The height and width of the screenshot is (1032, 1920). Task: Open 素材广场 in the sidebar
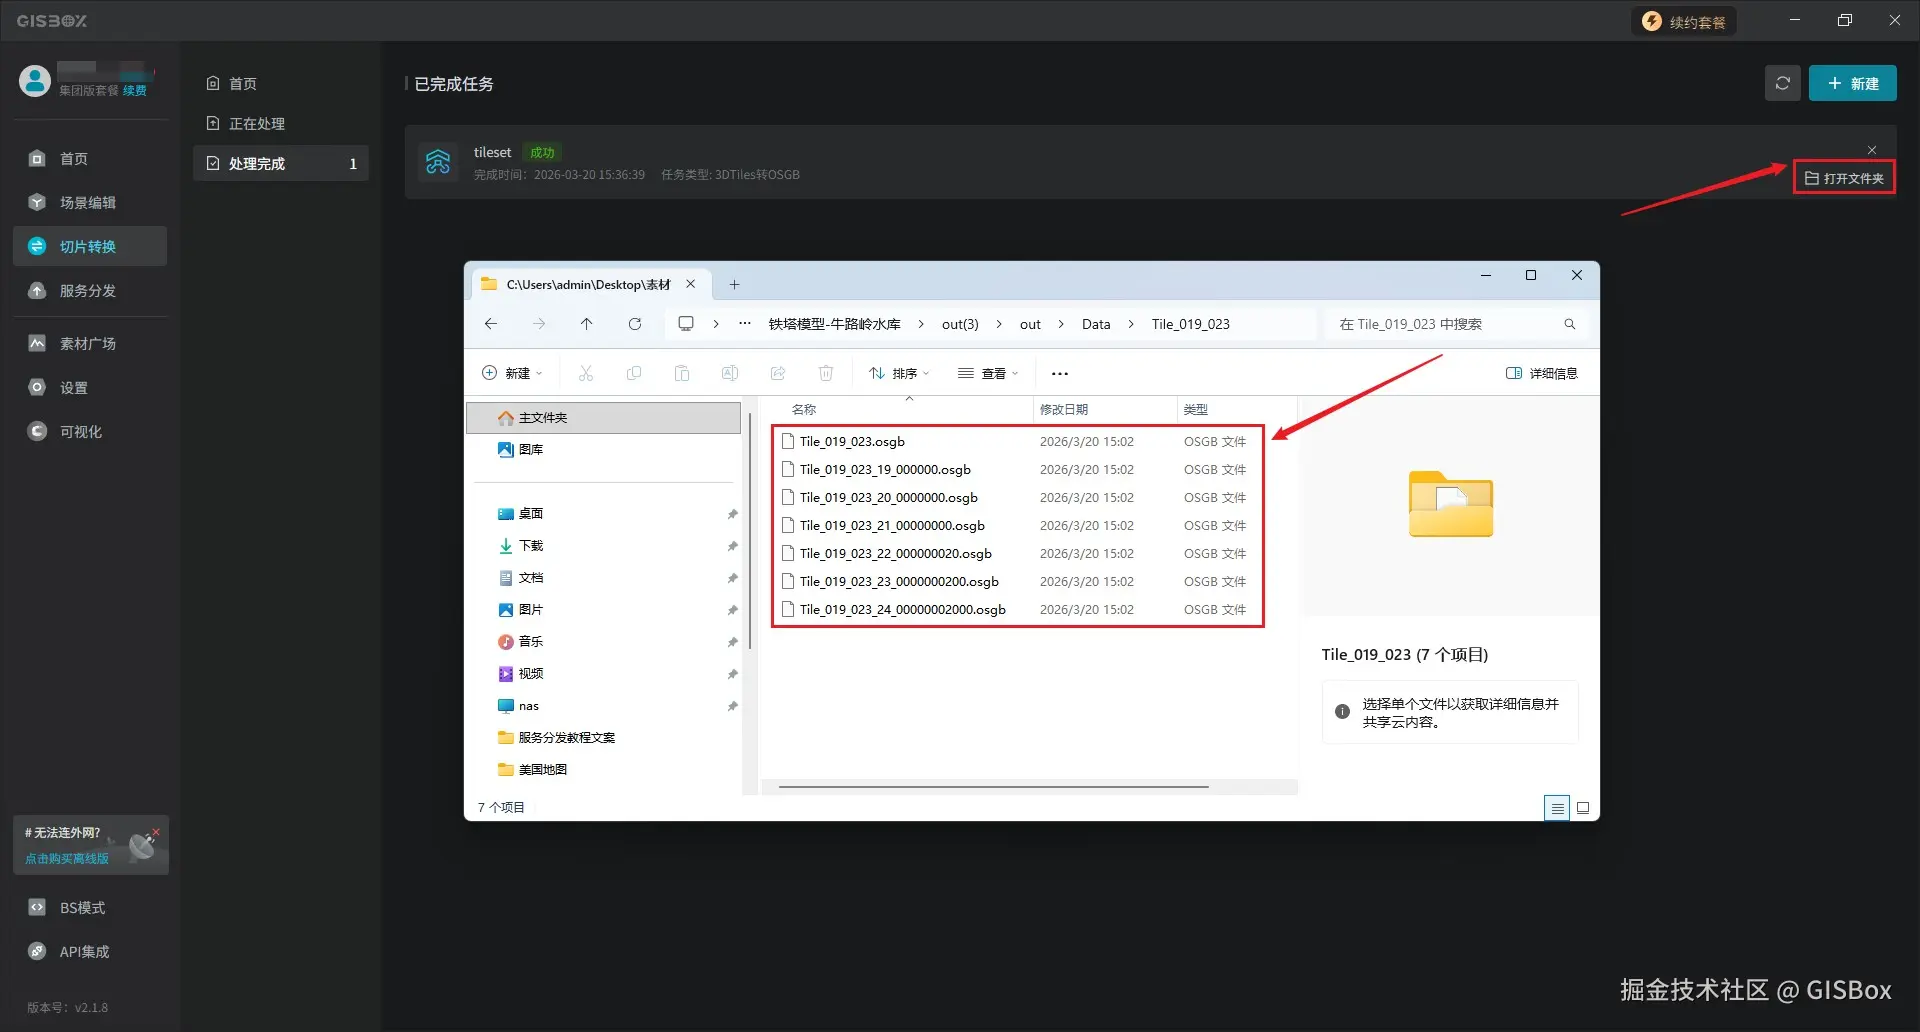89,344
